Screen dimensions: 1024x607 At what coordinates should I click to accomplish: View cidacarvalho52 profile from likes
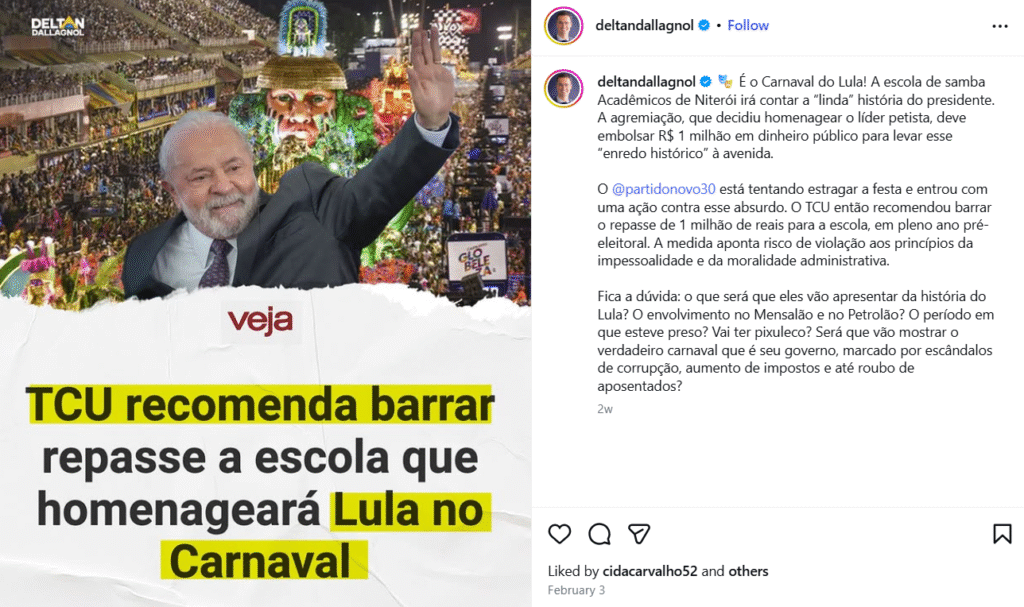(650, 571)
